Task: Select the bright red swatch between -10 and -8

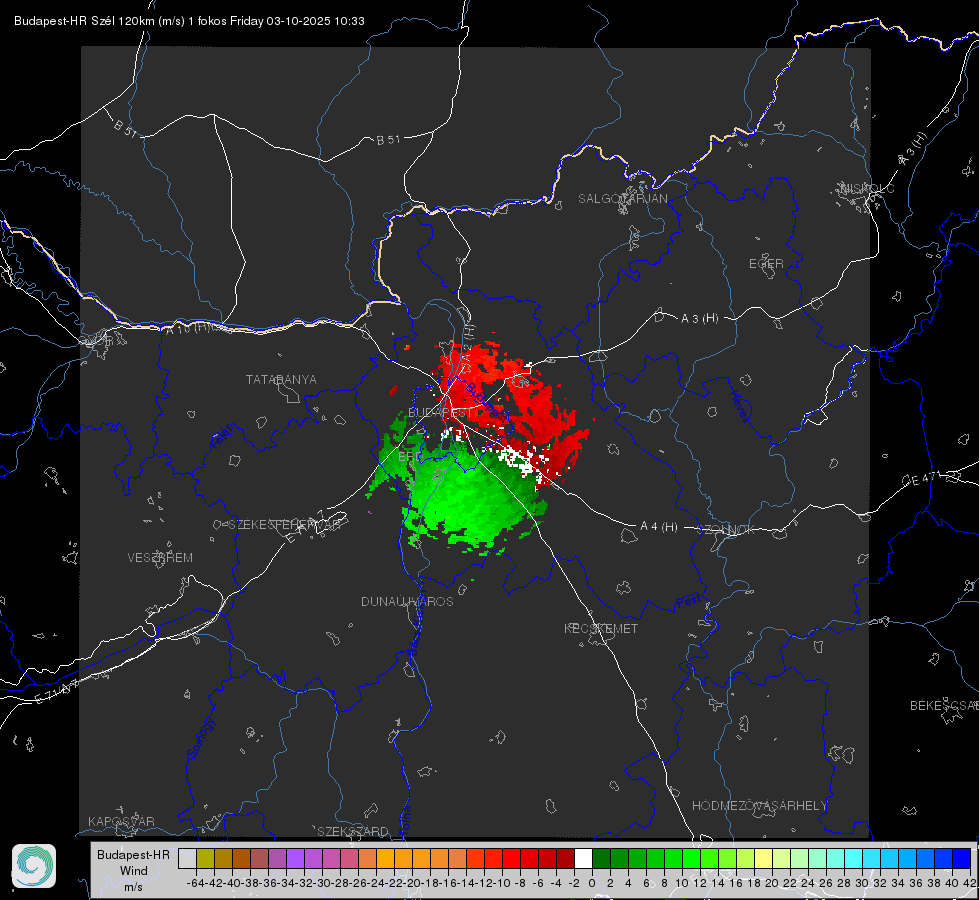Action: (x=511, y=858)
